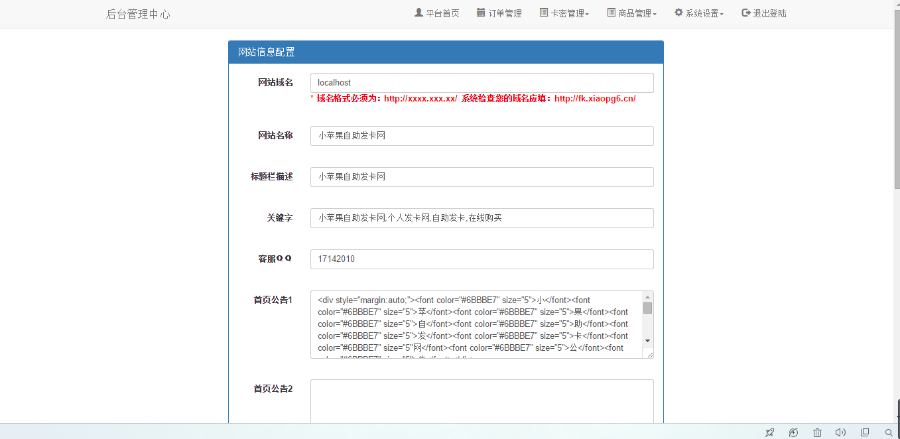Focus the 网站域名 field containing localhost

(482, 83)
